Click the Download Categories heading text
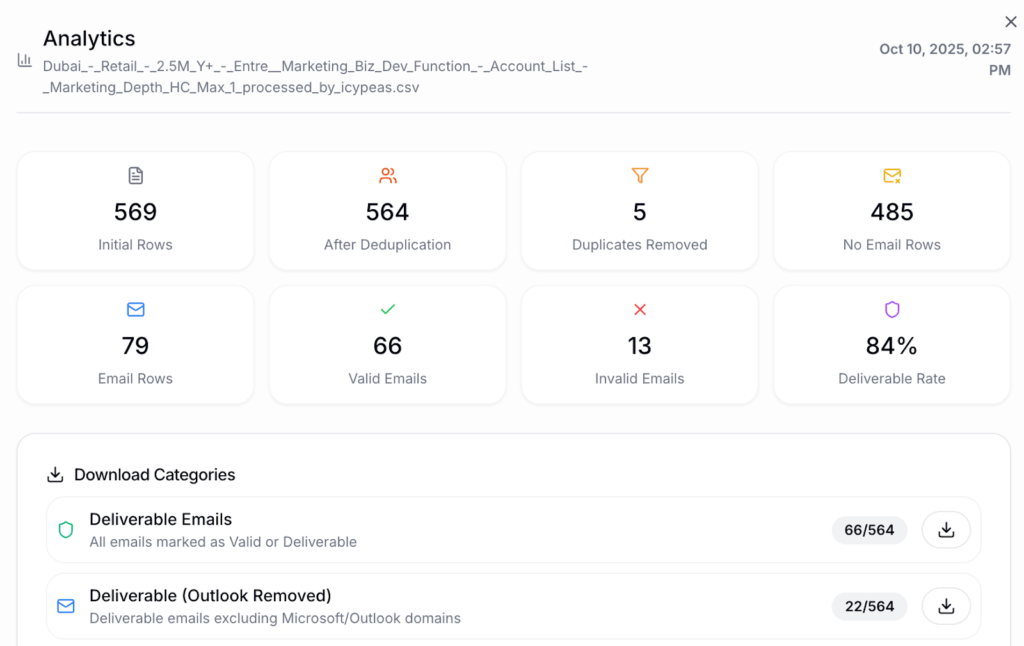This screenshot has height=646, width=1024. coord(155,475)
